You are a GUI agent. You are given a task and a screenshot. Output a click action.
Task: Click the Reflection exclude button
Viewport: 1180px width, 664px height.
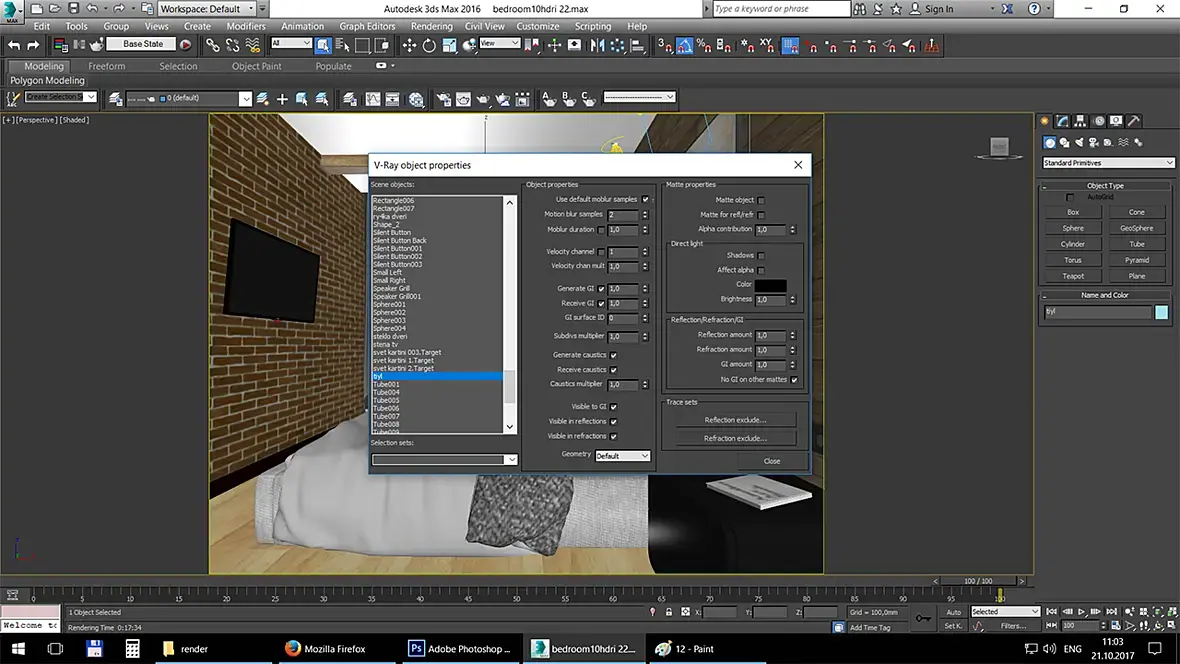(x=735, y=420)
